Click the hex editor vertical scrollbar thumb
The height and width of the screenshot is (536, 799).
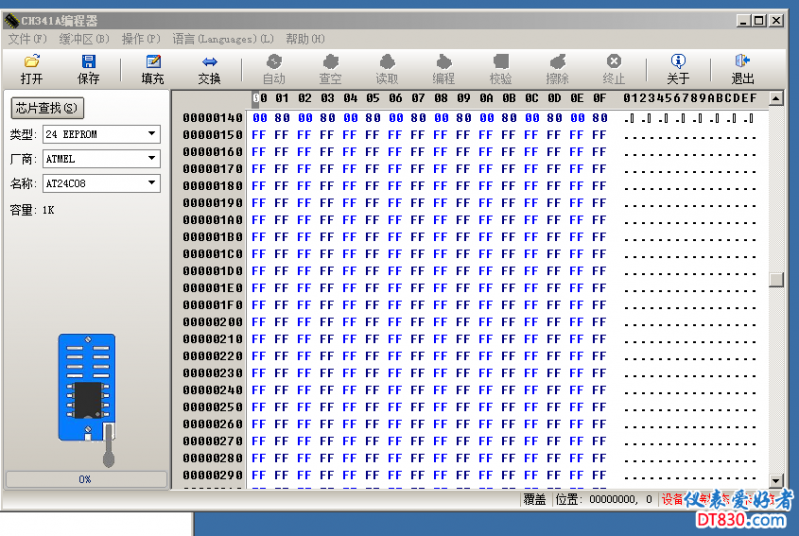(x=776, y=279)
